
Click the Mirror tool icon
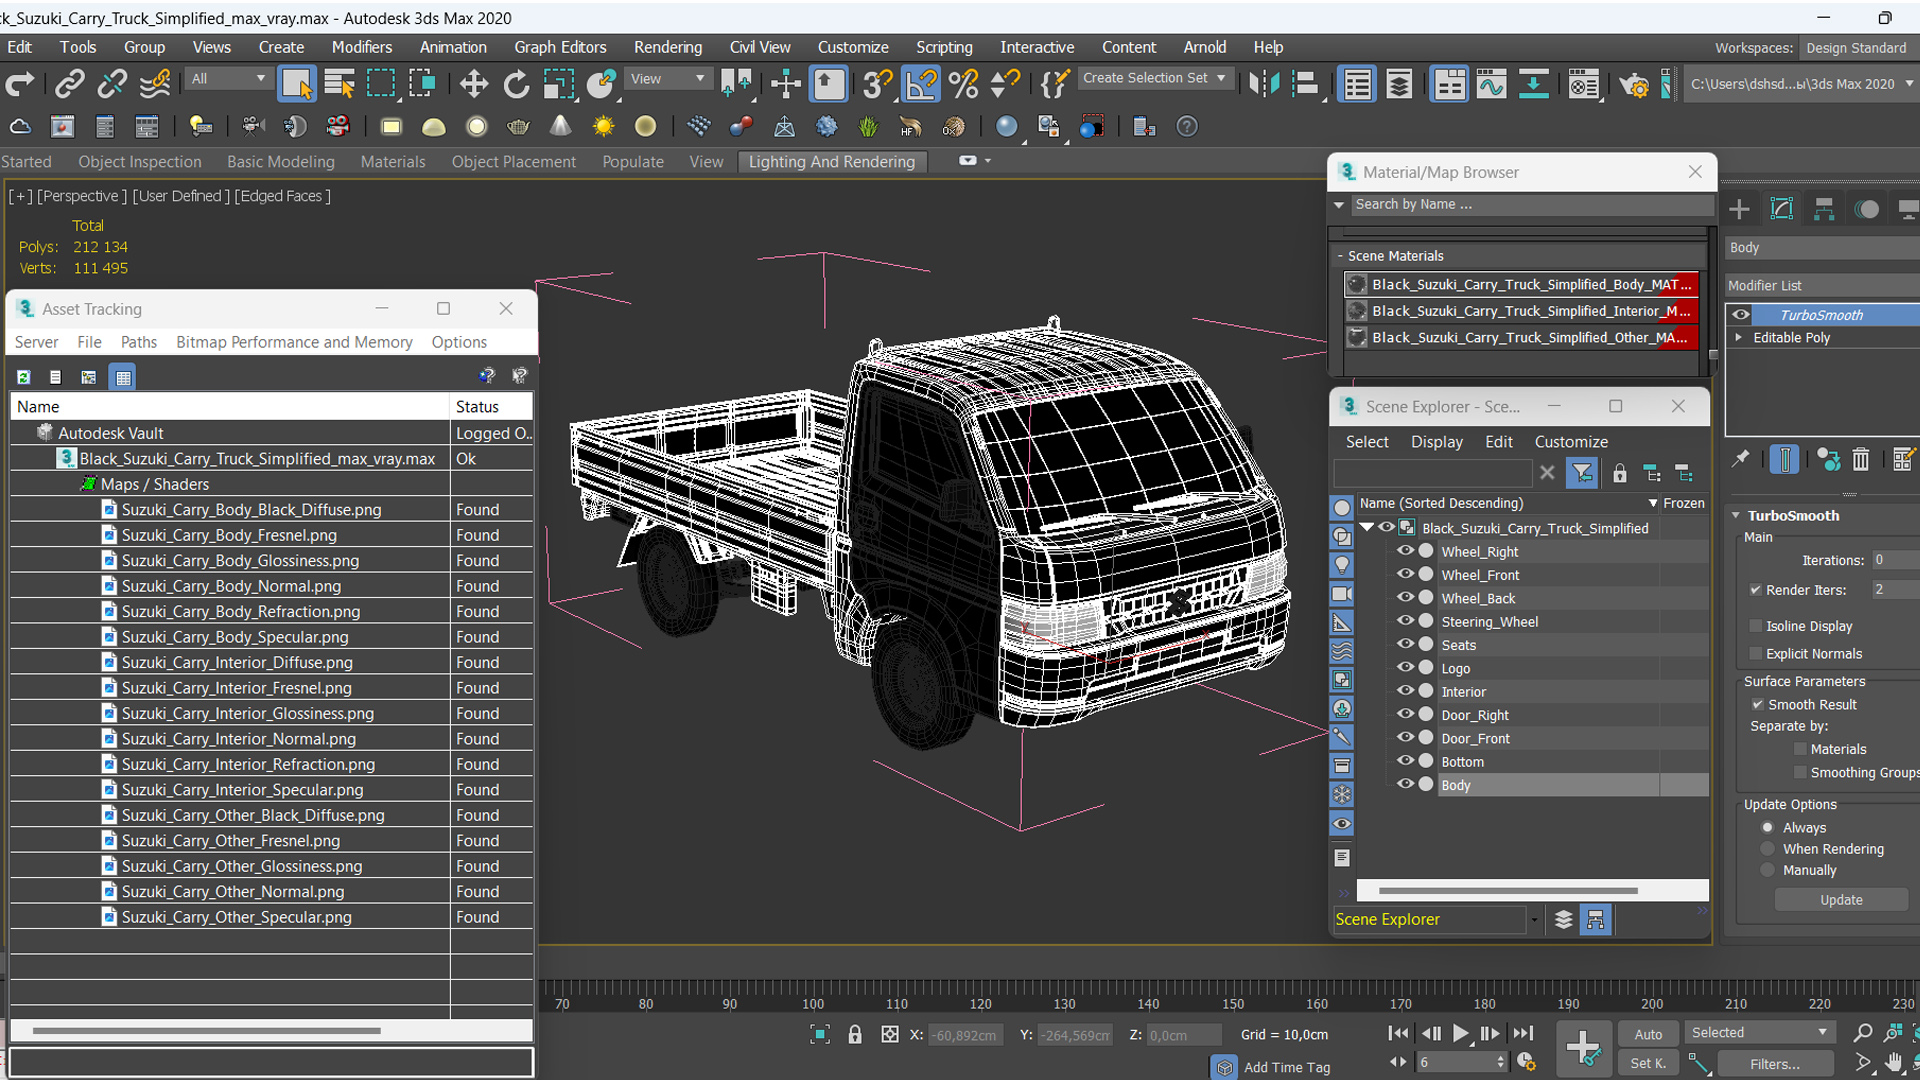(1263, 84)
